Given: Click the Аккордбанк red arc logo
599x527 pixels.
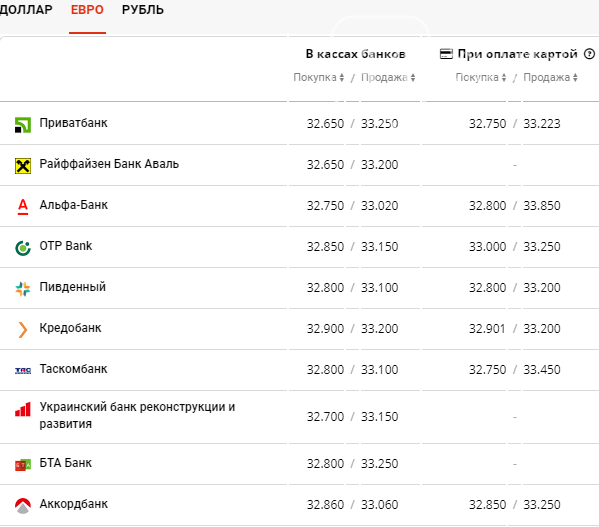Looking at the screenshot, I should 23,506.
